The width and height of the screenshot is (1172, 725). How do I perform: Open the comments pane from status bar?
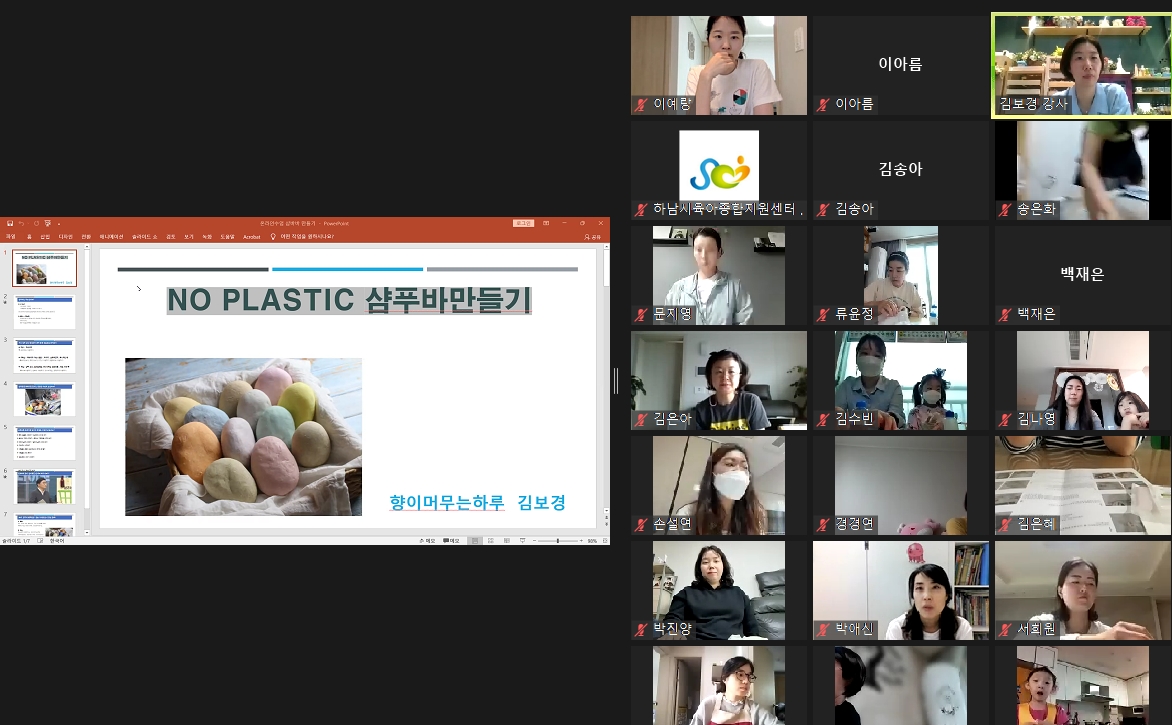pos(451,540)
